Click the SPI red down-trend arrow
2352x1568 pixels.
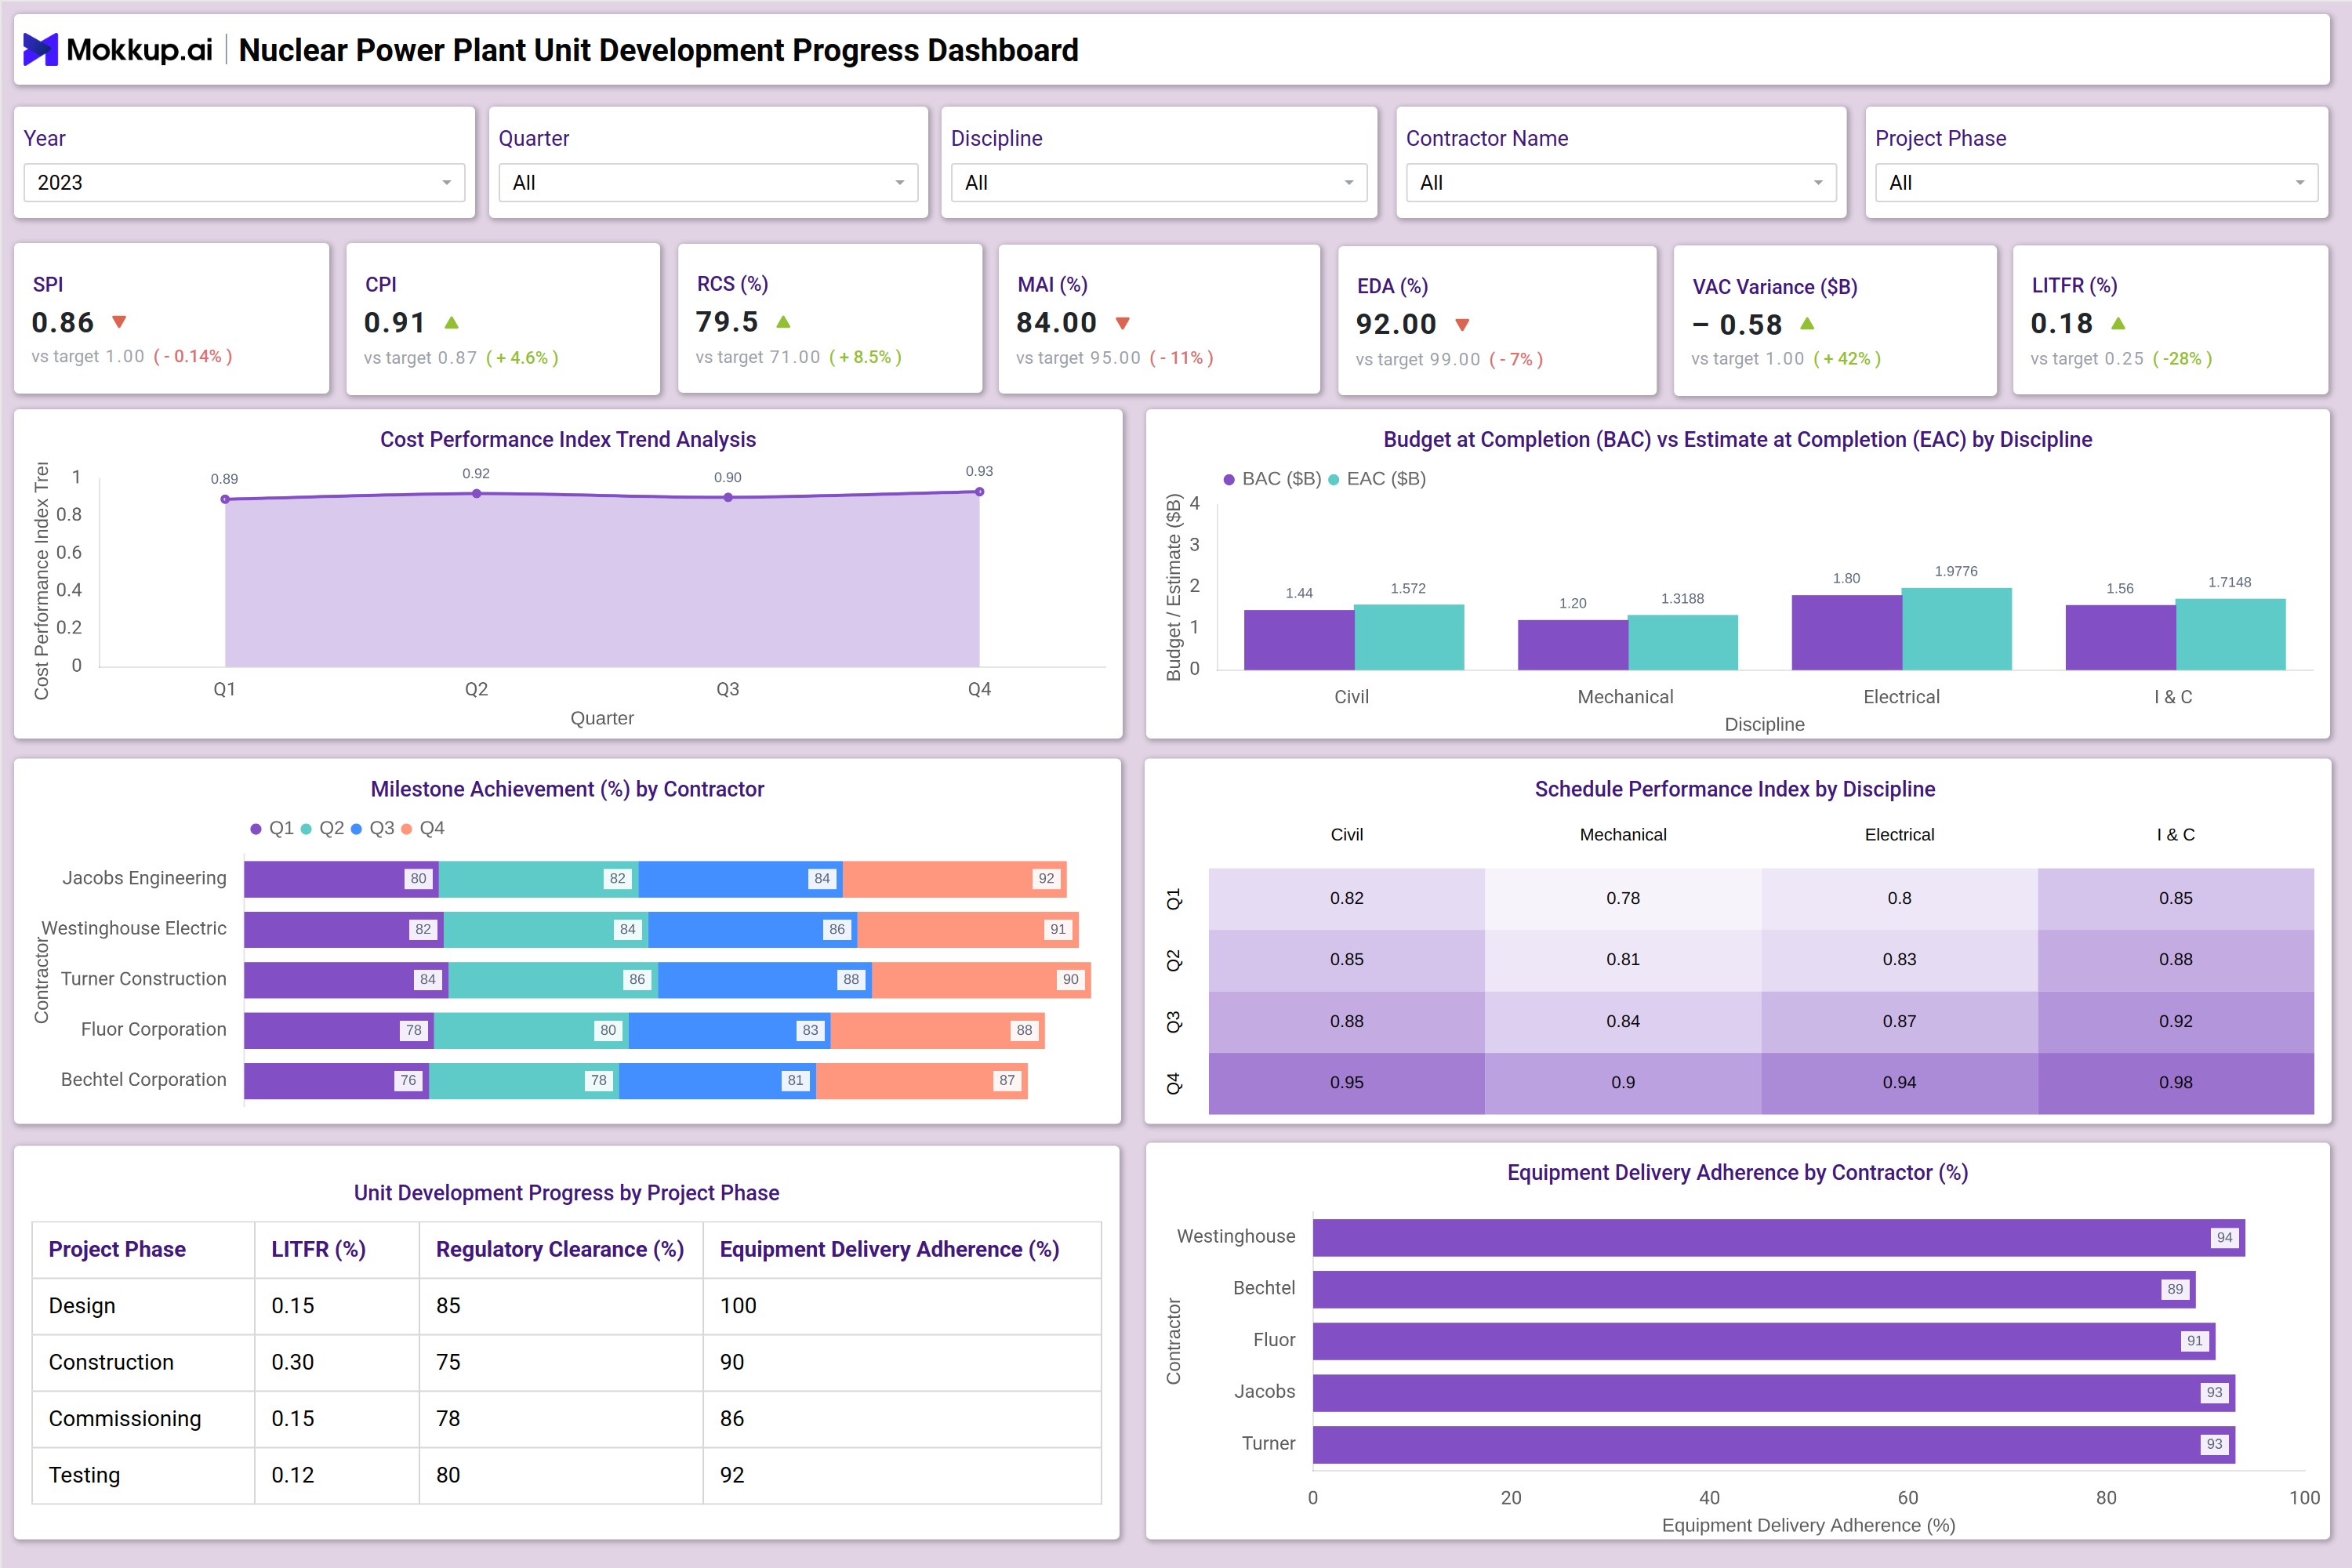(x=119, y=322)
